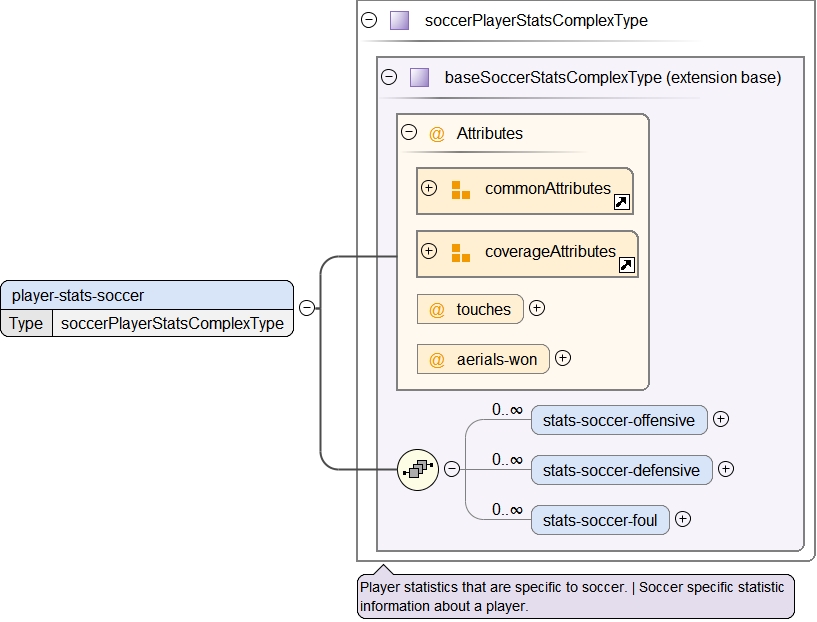Screen dimensions: 817x622
Task: Click the @ icon next to Attributes
Action: (x=437, y=134)
